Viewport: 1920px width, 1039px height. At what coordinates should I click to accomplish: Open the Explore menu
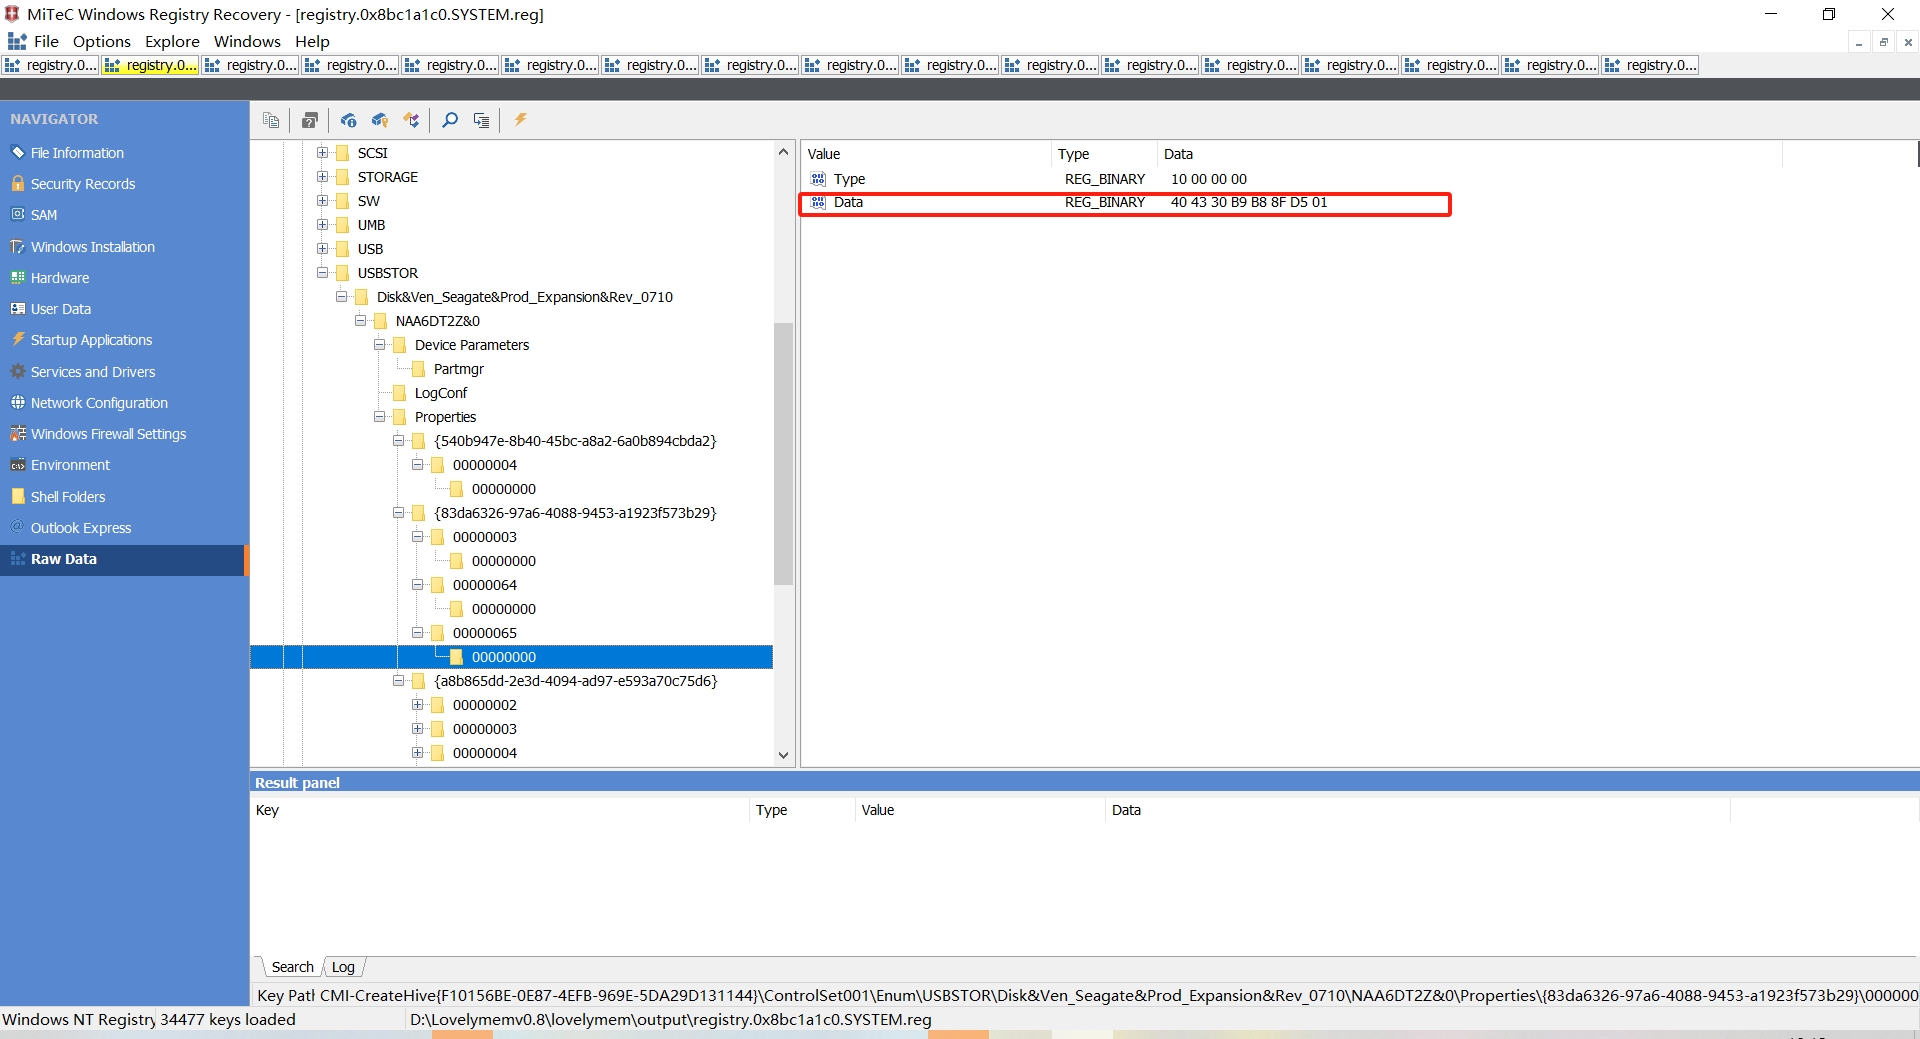pos(172,41)
